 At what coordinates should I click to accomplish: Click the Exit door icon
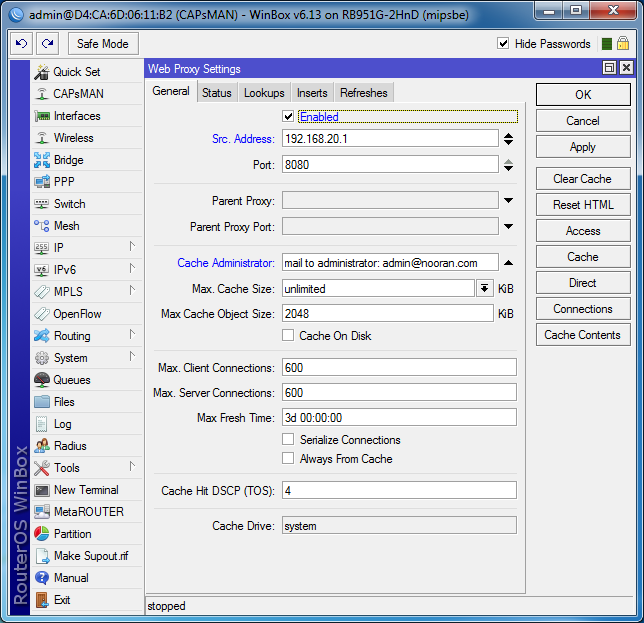41,600
